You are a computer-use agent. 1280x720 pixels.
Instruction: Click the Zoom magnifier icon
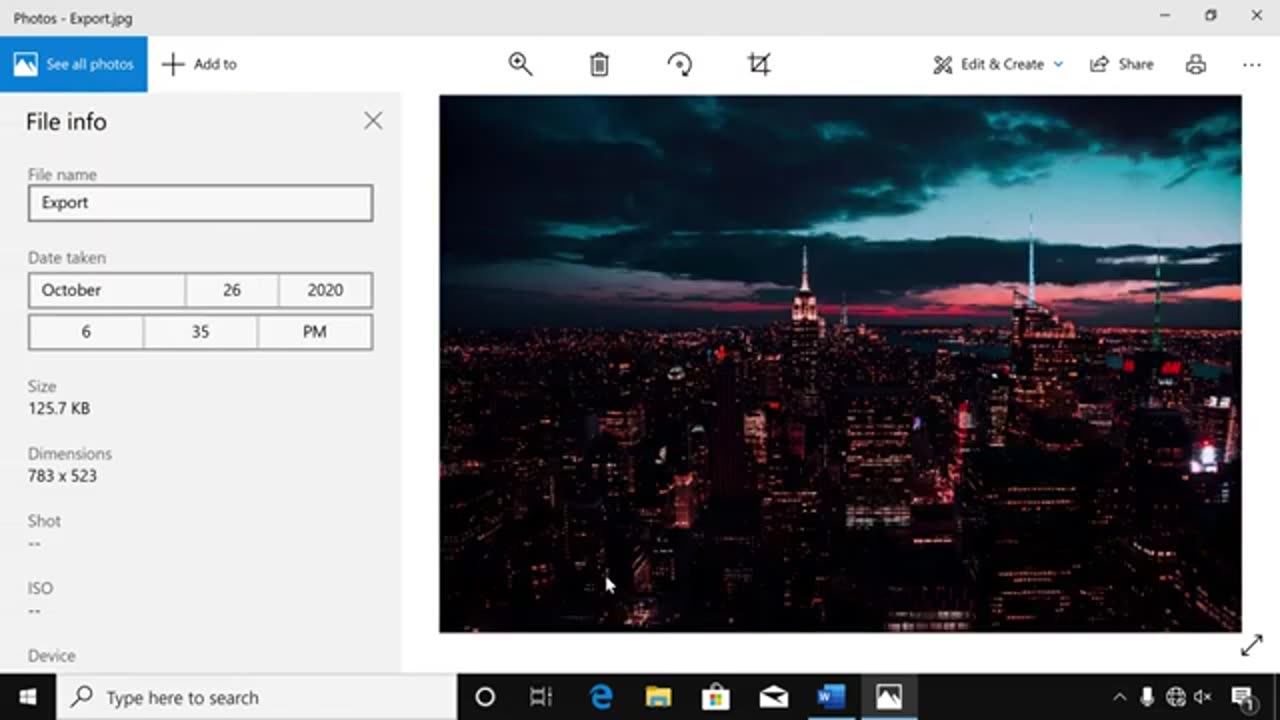[520, 64]
